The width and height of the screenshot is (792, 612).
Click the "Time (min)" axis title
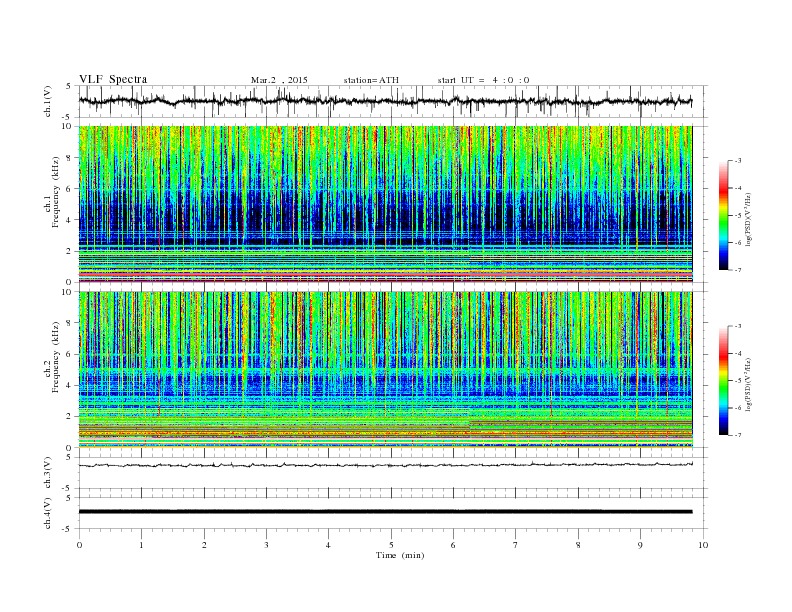[400, 555]
